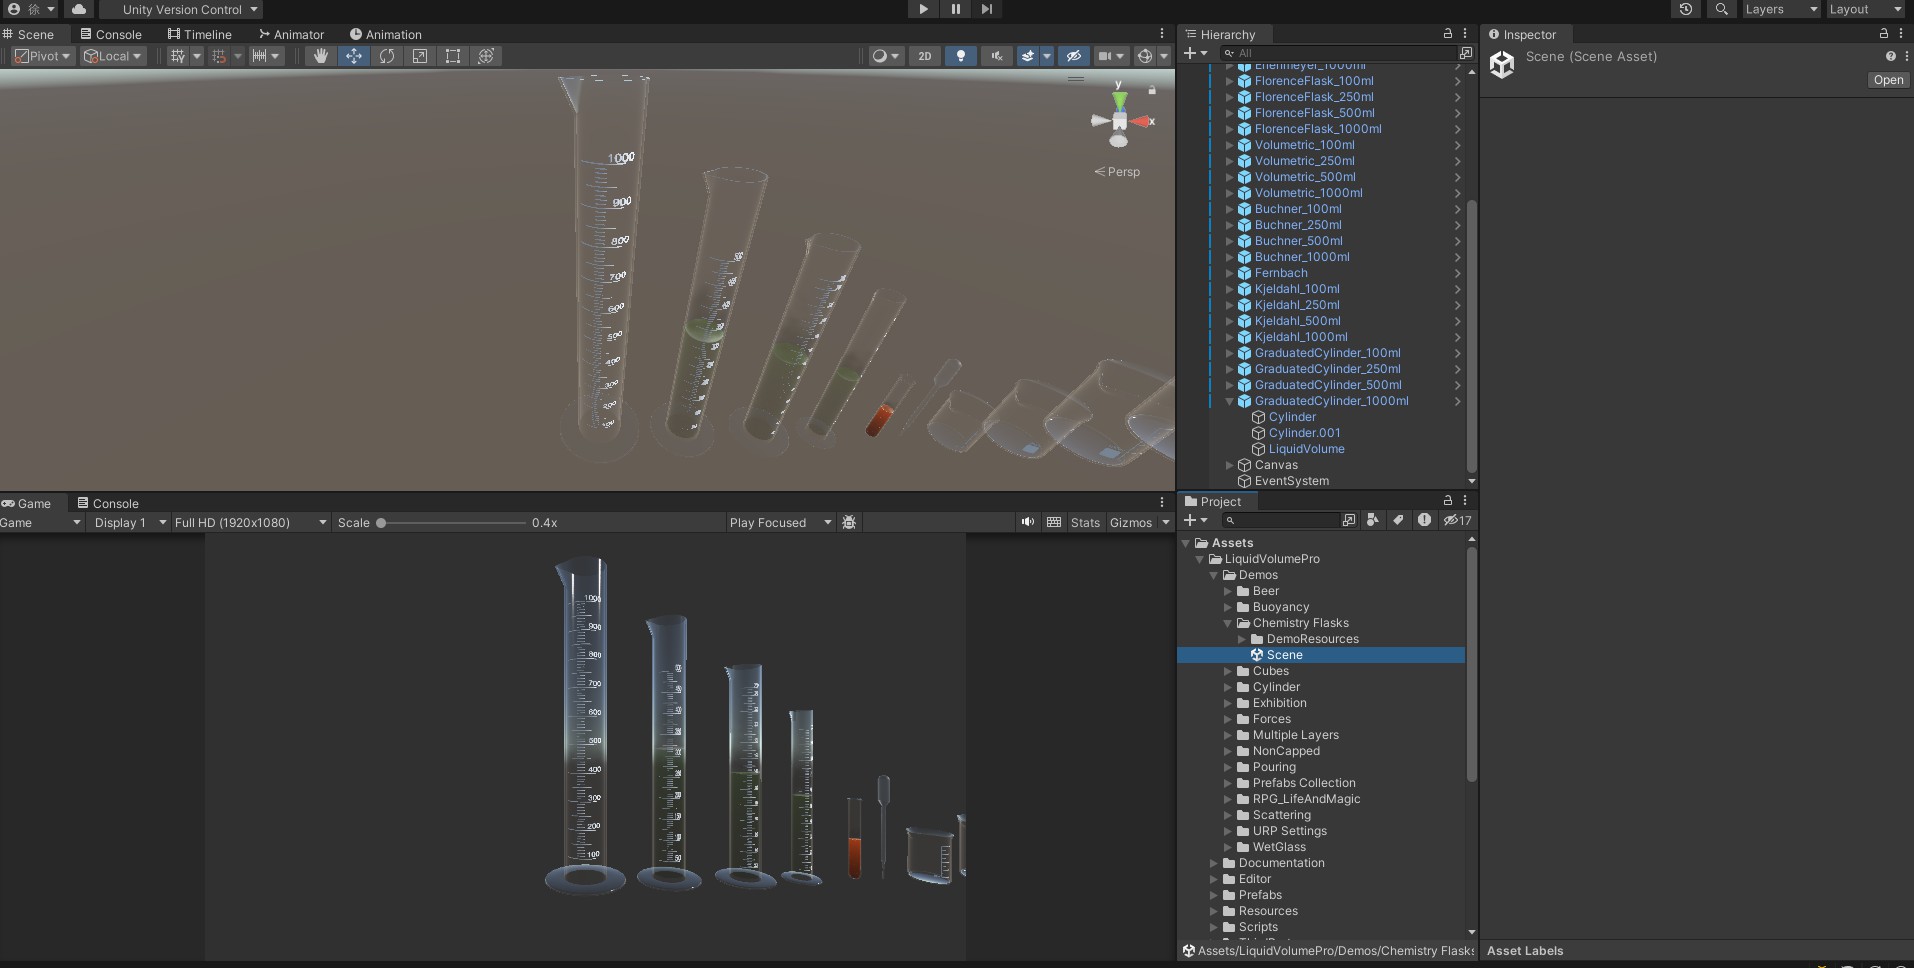Select the Scale tool
The height and width of the screenshot is (968, 1914).
(420, 56)
